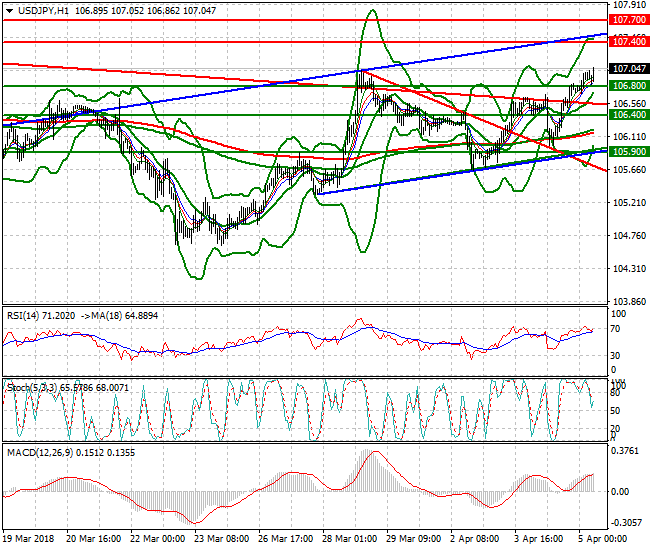Select the MACD 0.00 zero level value

(620, 492)
